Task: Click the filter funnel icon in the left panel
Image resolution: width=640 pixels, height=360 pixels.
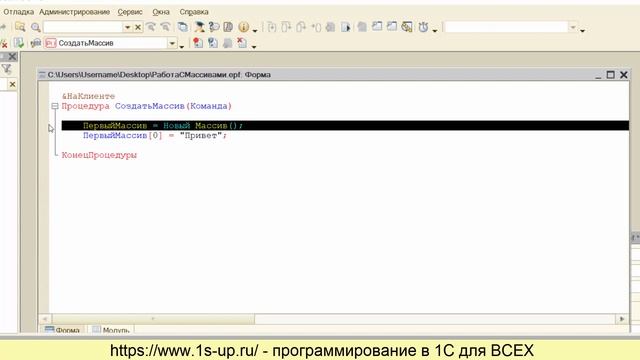Action: [7, 69]
